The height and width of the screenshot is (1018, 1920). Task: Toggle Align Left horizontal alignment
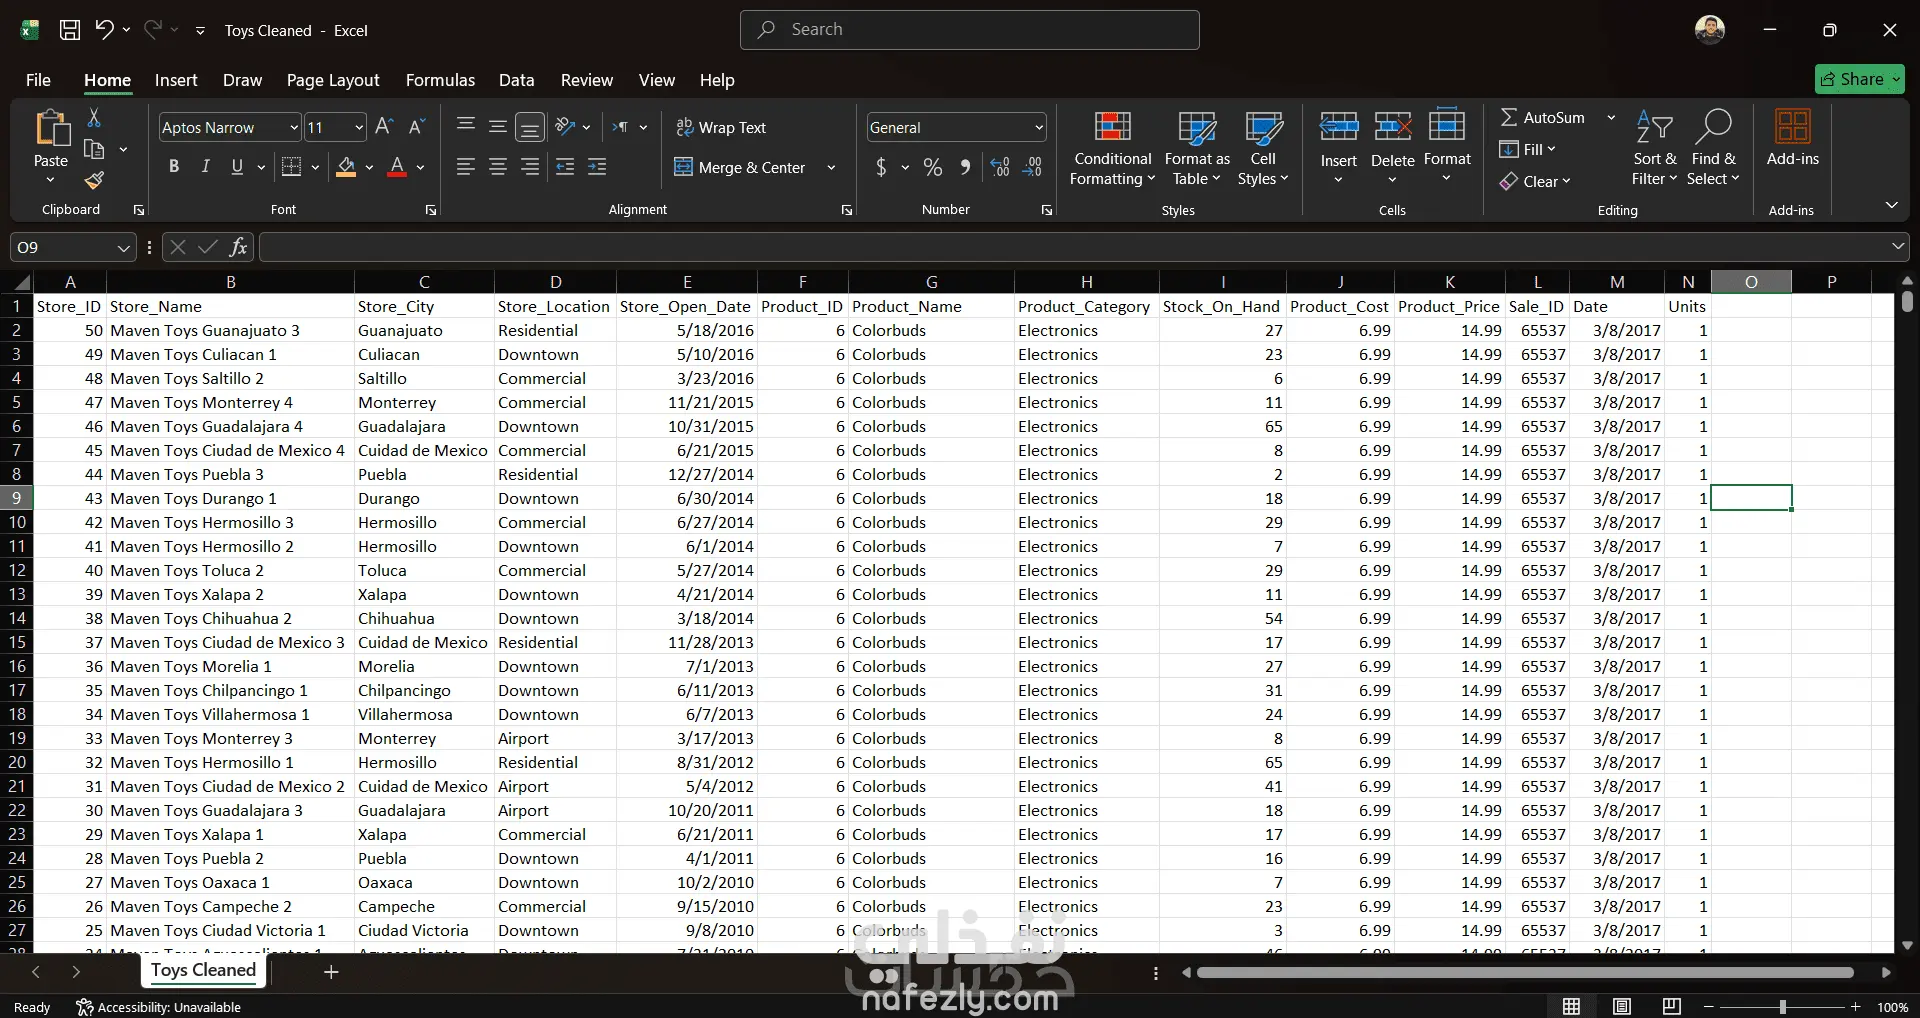[x=466, y=167]
